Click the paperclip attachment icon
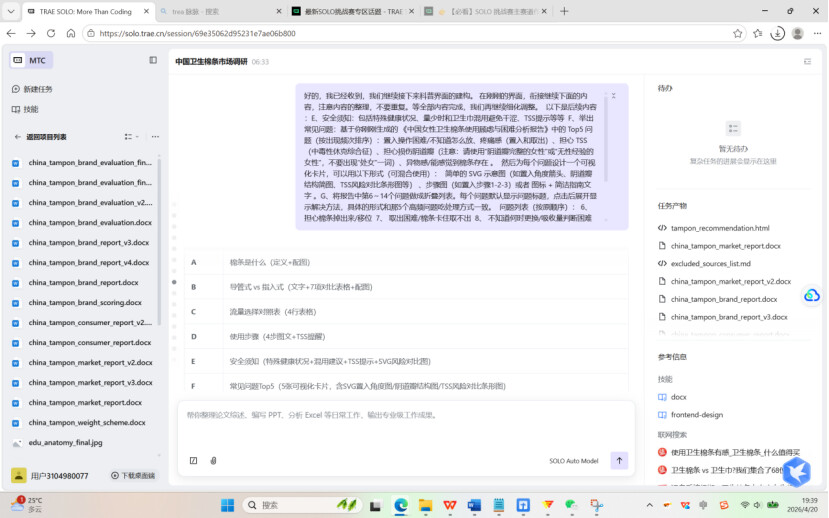829x518 pixels. [213, 461]
